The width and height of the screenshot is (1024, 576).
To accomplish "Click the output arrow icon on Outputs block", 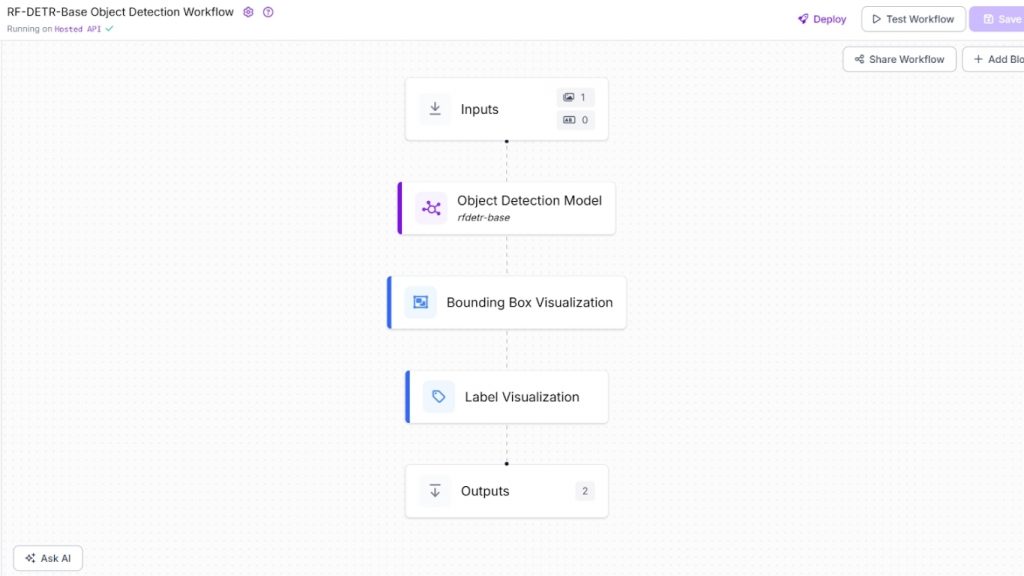I will click(x=435, y=490).
